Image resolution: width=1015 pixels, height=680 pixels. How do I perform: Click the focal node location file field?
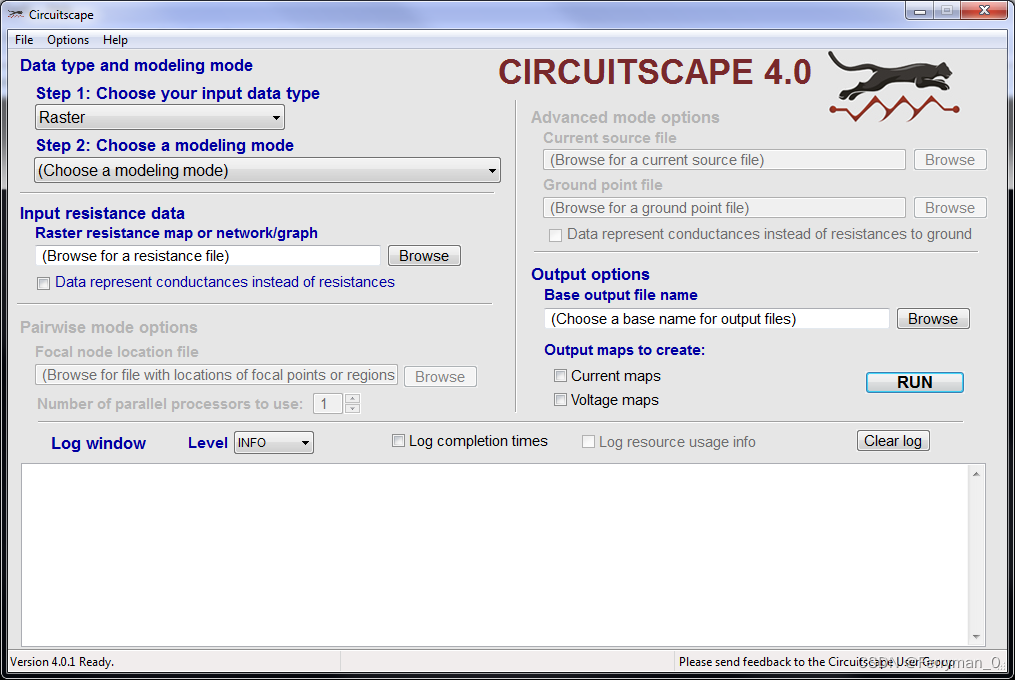pos(216,375)
